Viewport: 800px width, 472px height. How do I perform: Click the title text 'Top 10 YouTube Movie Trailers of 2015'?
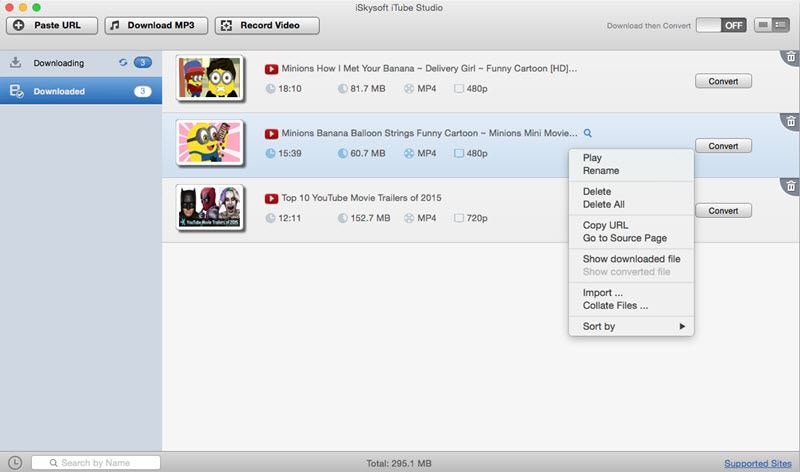coord(361,198)
